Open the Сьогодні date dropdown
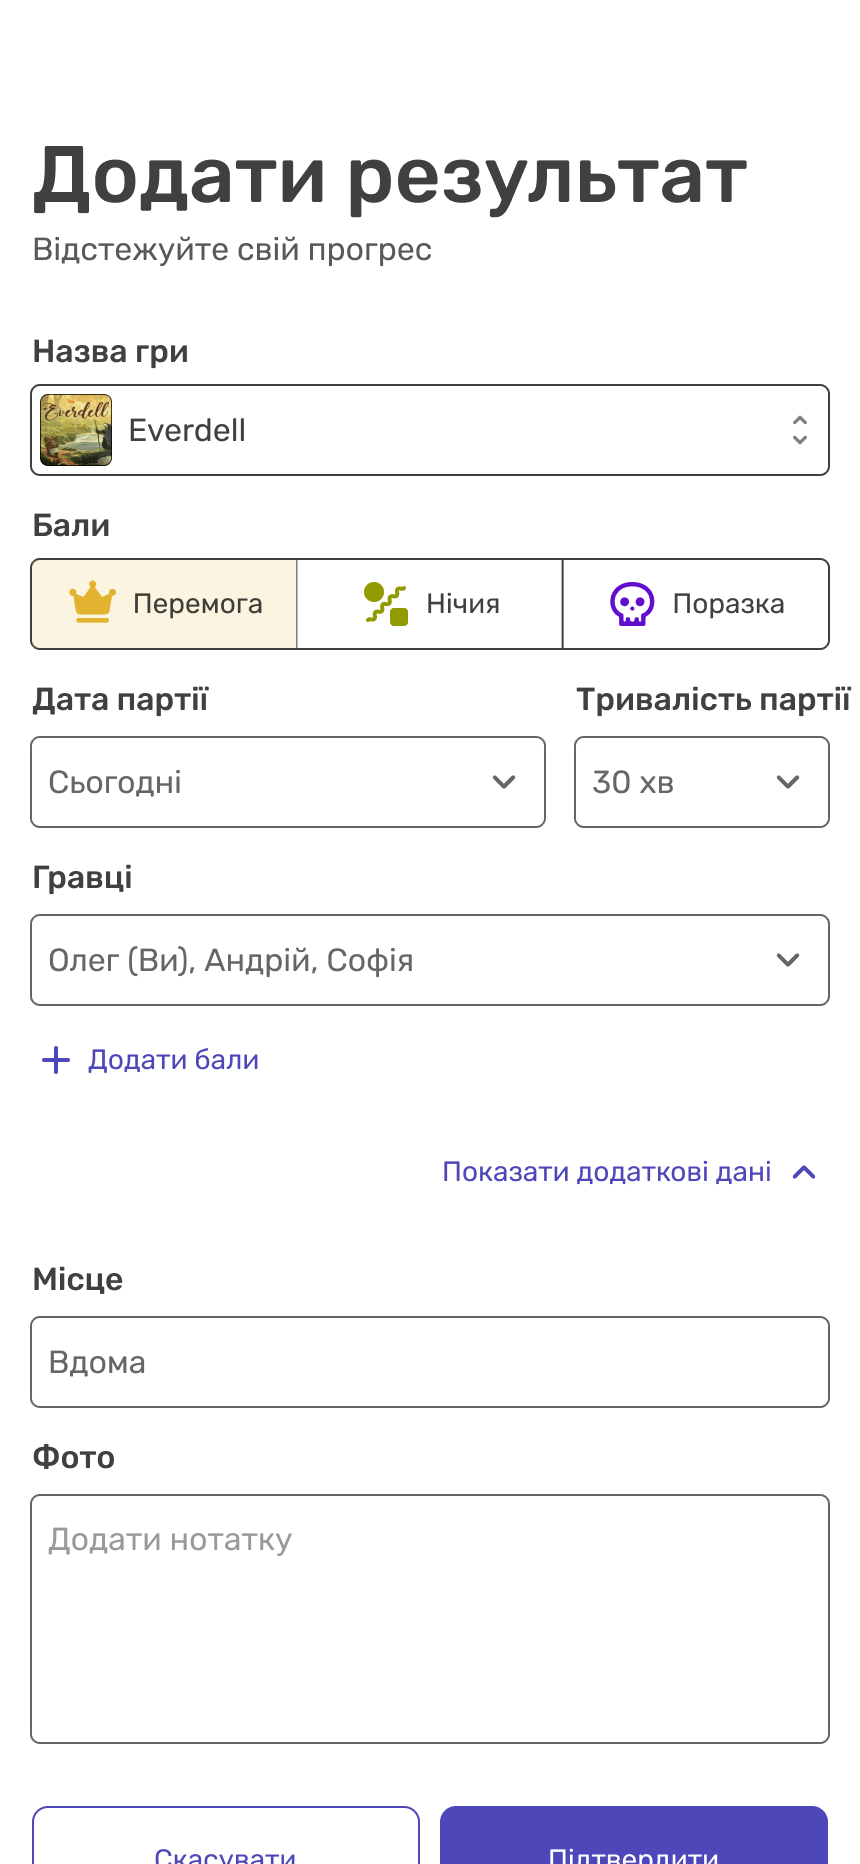Image resolution: width=860 pixels, height=1864 pixels. click(288, 782)
